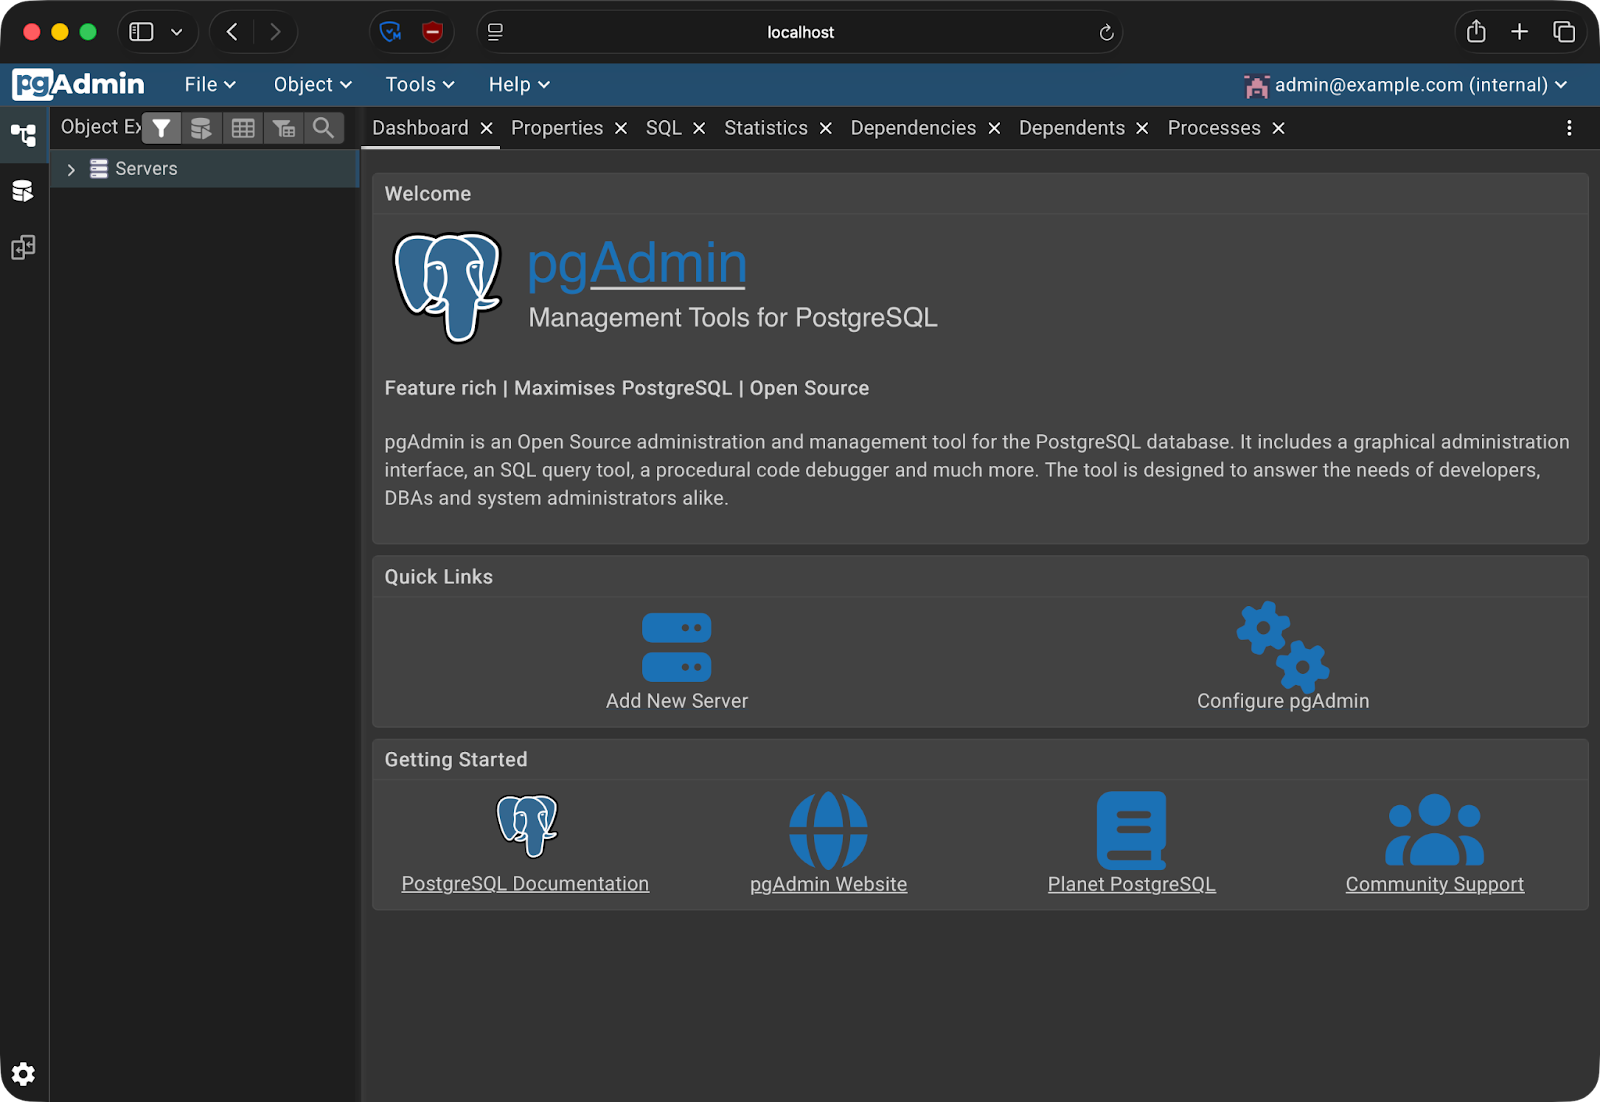Screen dimensions: 1600x1102
Task: Switch to the Properties tab
Action: pyautogui.click(x=557, y=128)
